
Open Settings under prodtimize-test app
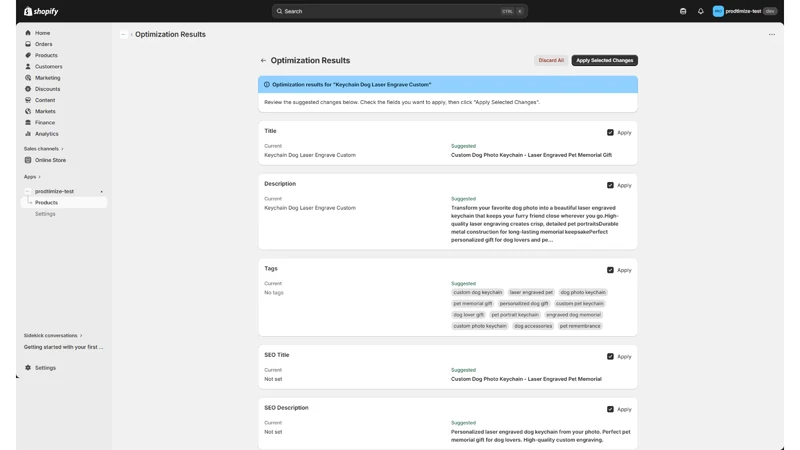point(45,214)
